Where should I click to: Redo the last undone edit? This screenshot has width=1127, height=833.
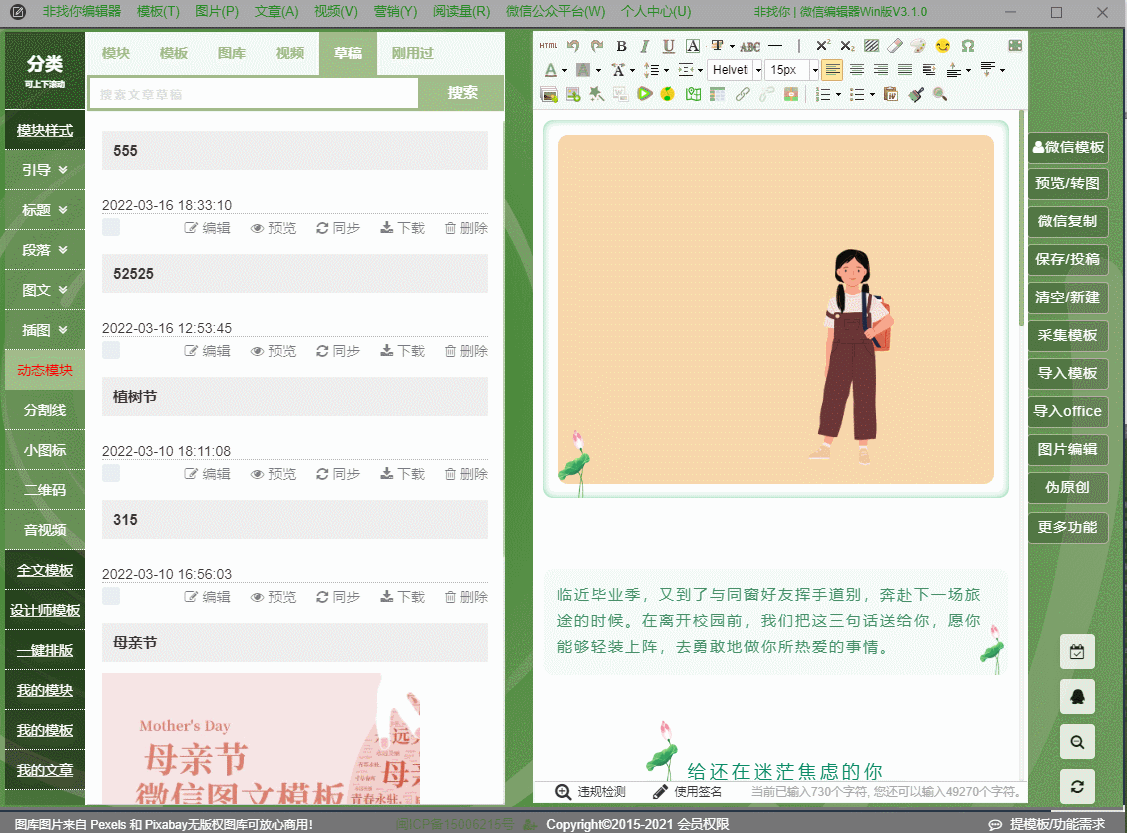pyautogui.click(x=597, y=46)
